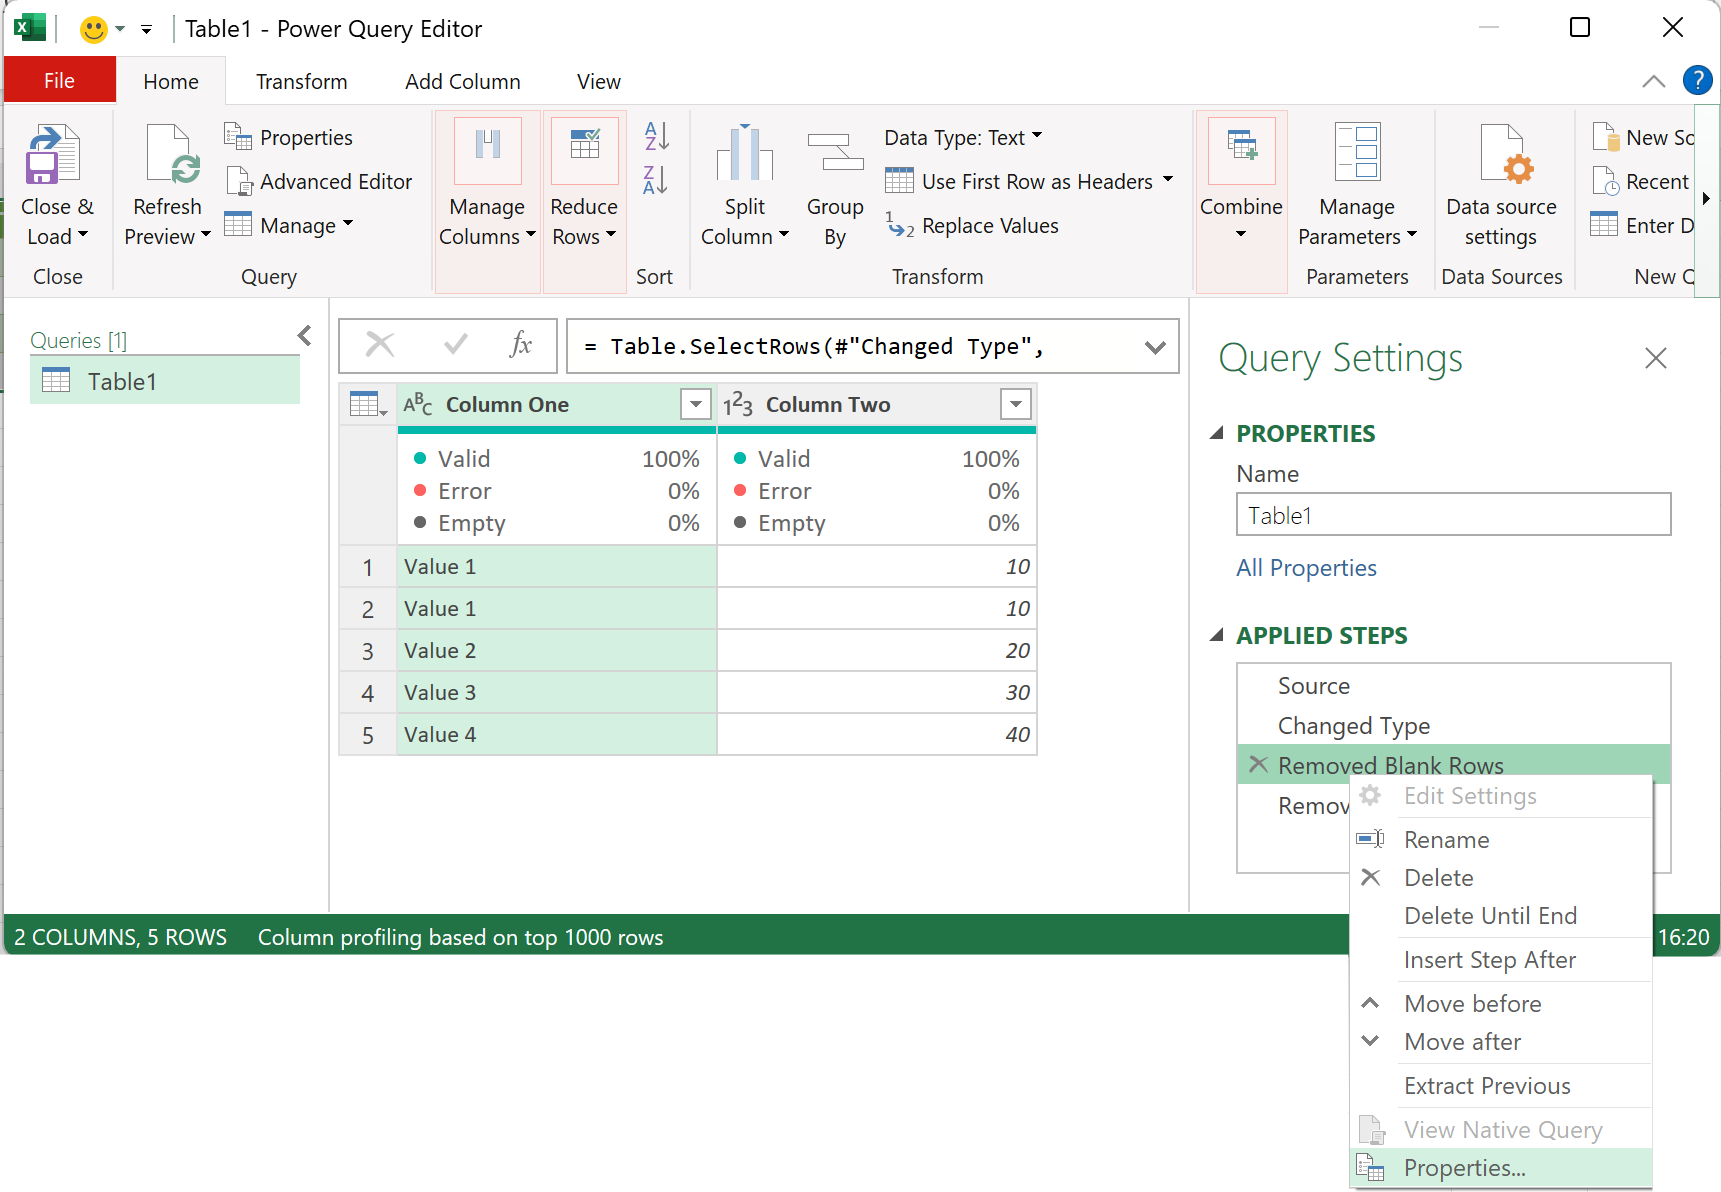Switch to the View tab
The height and width of the screenshot is (1192, 1721).
click(599, 81)
